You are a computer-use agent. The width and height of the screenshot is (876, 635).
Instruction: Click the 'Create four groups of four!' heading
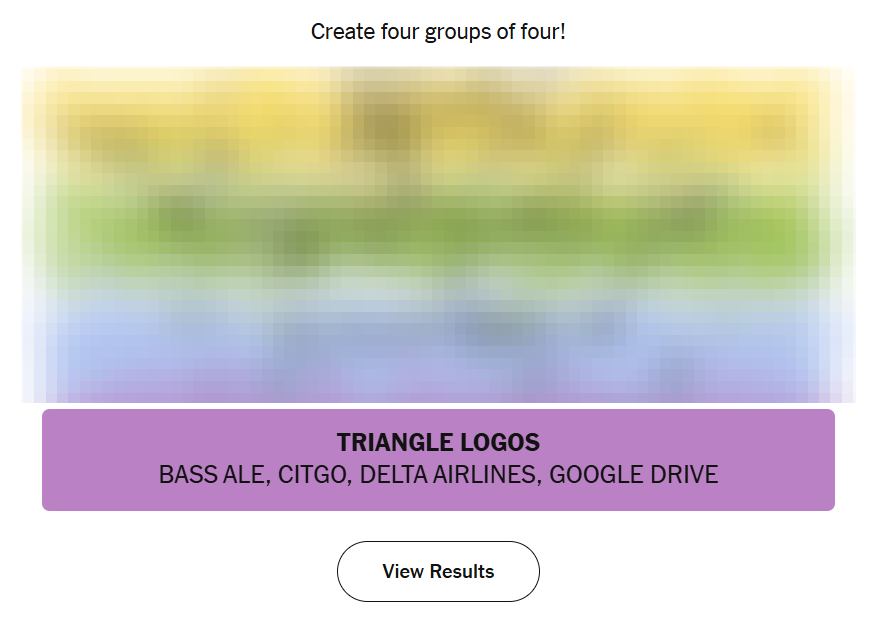(438, 32)
